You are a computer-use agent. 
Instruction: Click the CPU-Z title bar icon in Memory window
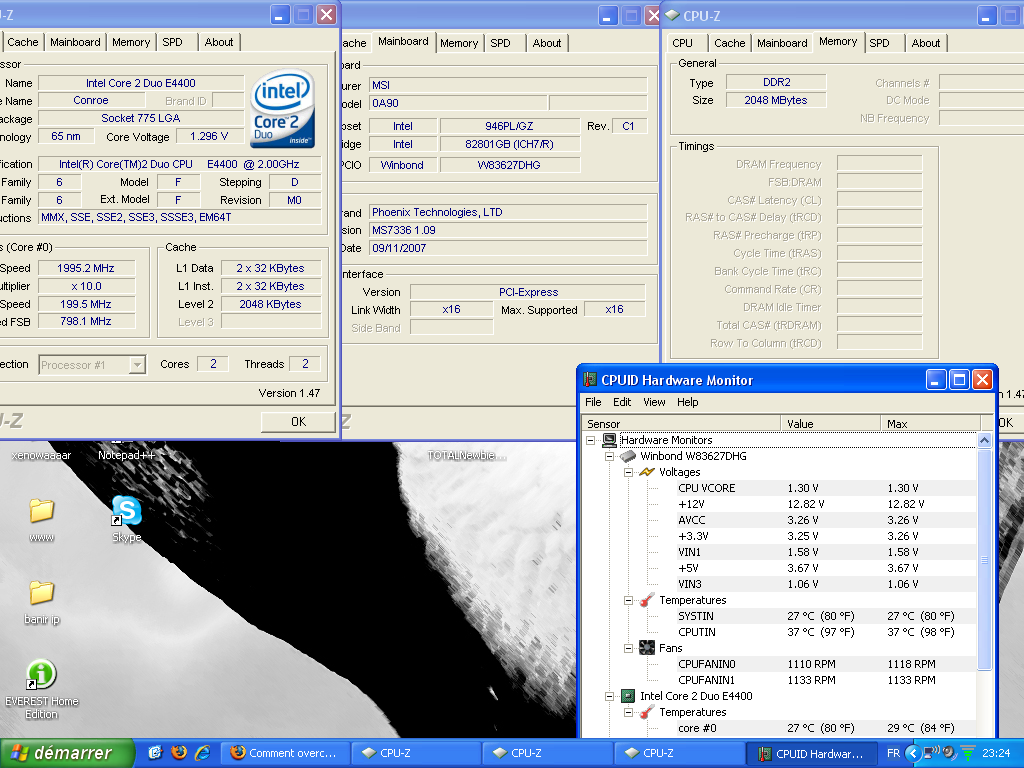(x=672, y=16)
